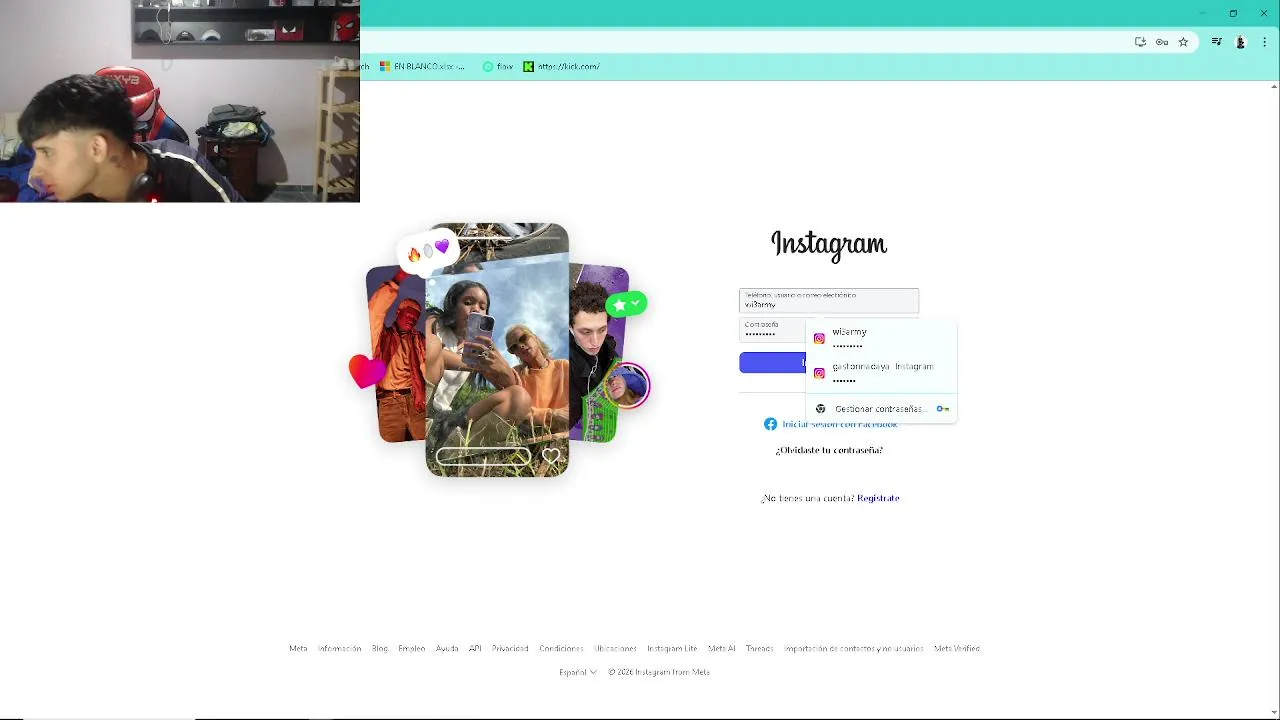Open the flow bookmark
Image resolution: width=1280 pixels, height=720 pixels.
[498, 66]
